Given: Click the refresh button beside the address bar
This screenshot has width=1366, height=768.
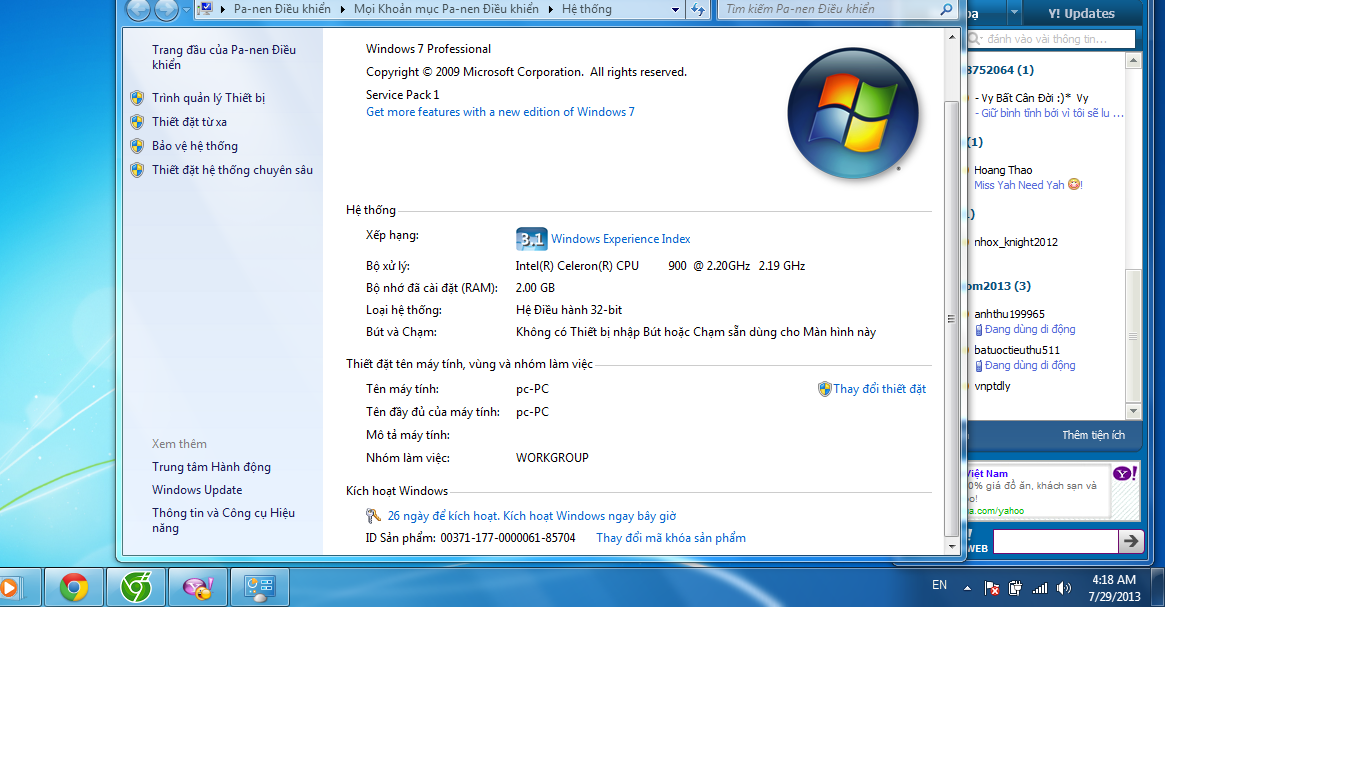Looking at the screenshot, I should [697, 10].
